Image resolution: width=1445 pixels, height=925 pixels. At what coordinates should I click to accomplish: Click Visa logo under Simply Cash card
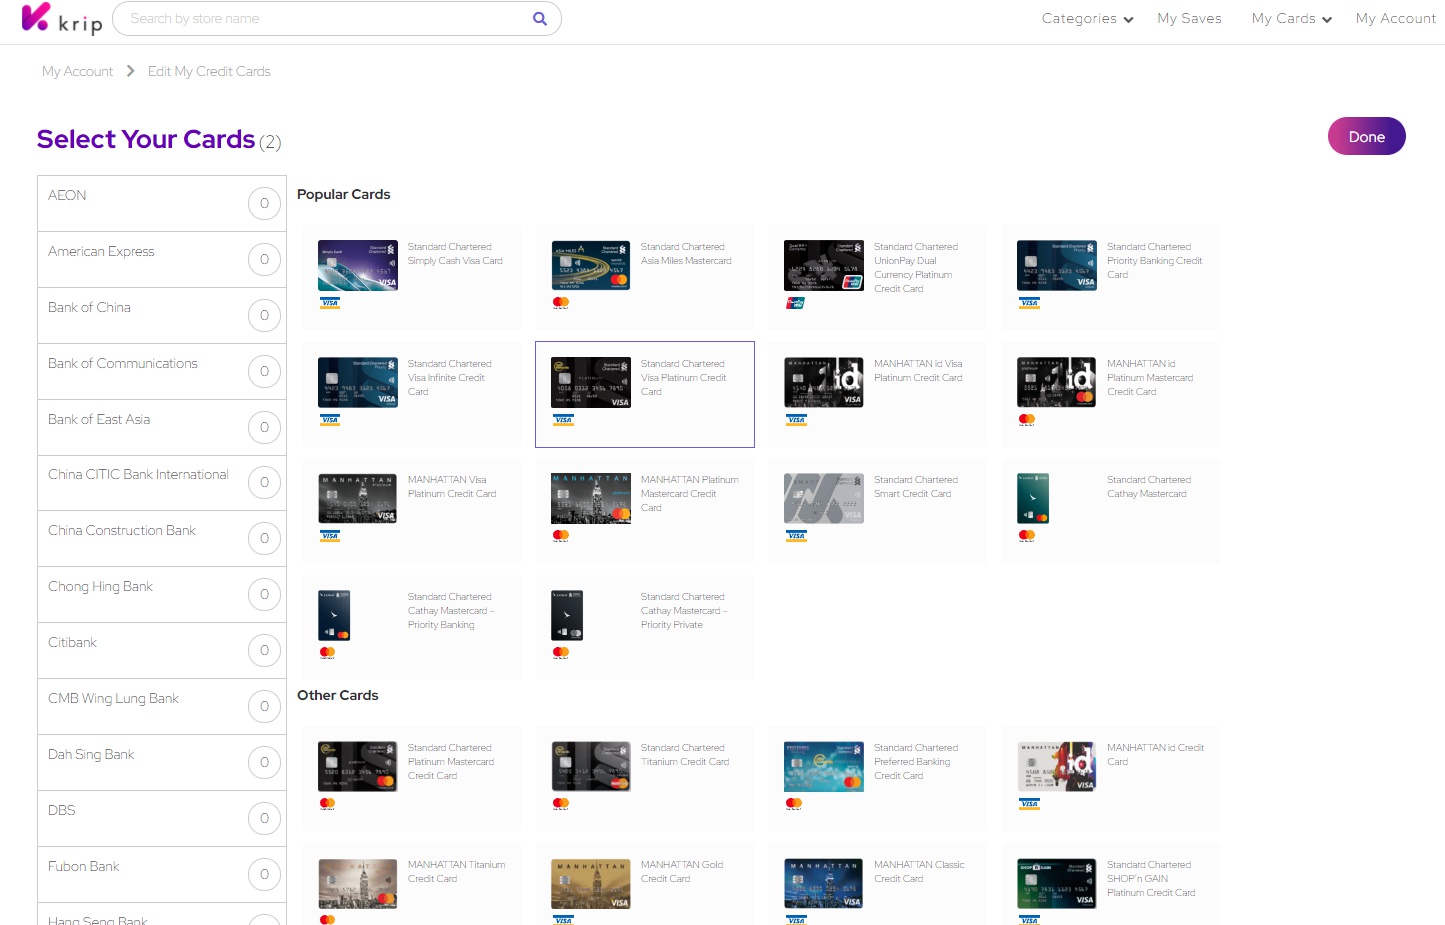coord(329,303)
